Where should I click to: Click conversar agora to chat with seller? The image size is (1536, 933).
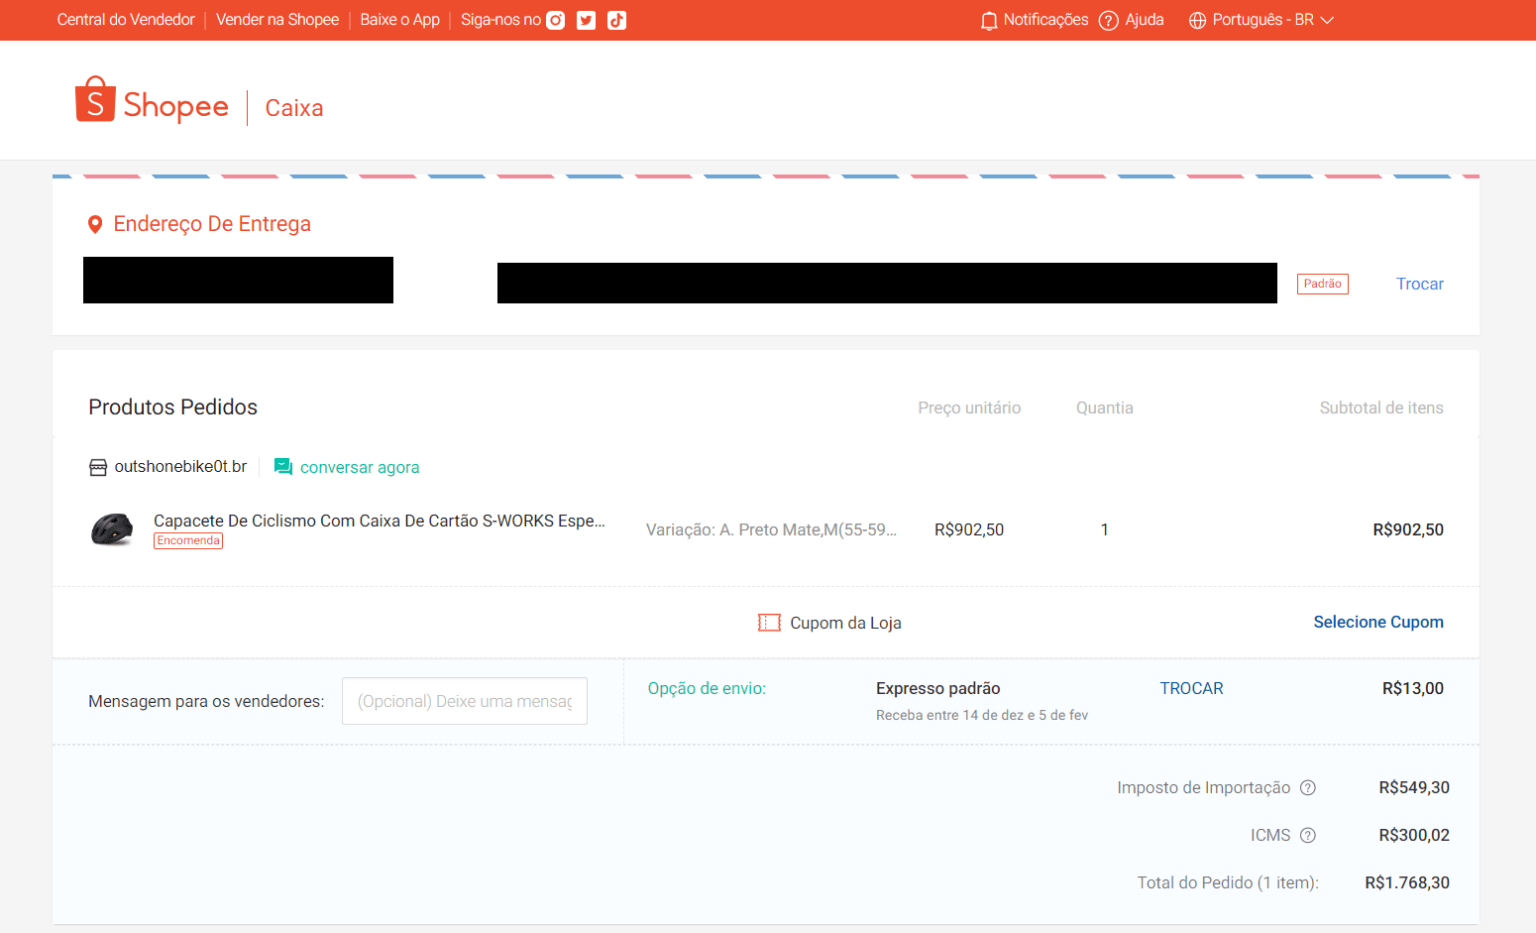(358, 466)
